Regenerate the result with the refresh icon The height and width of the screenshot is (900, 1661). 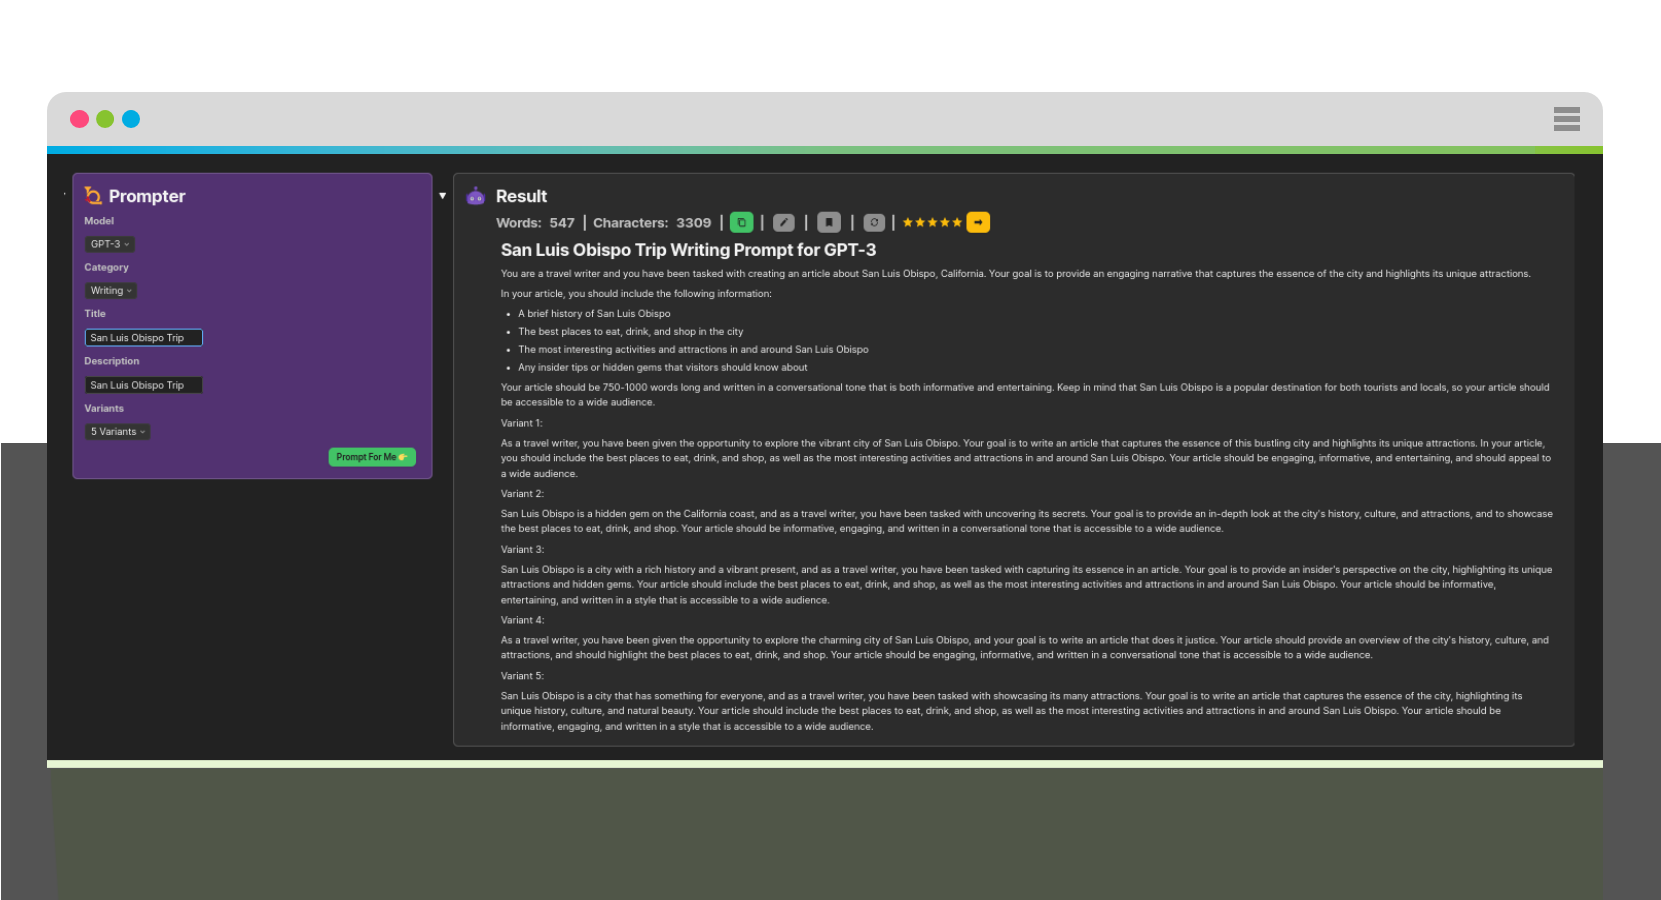pos(874,222)
